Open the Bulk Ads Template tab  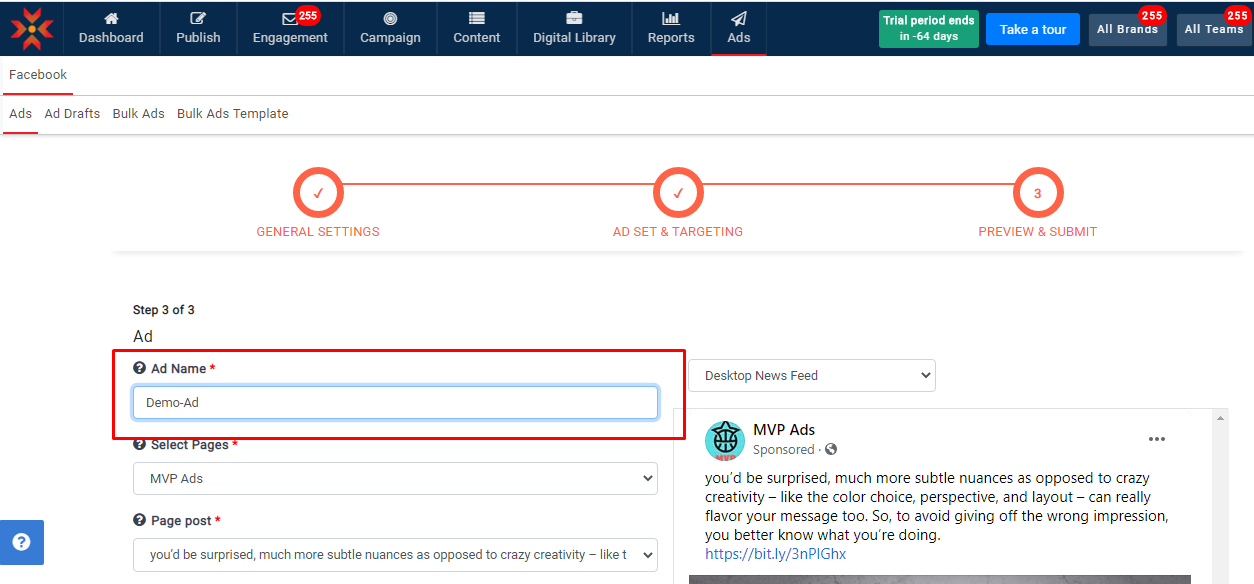232,114
